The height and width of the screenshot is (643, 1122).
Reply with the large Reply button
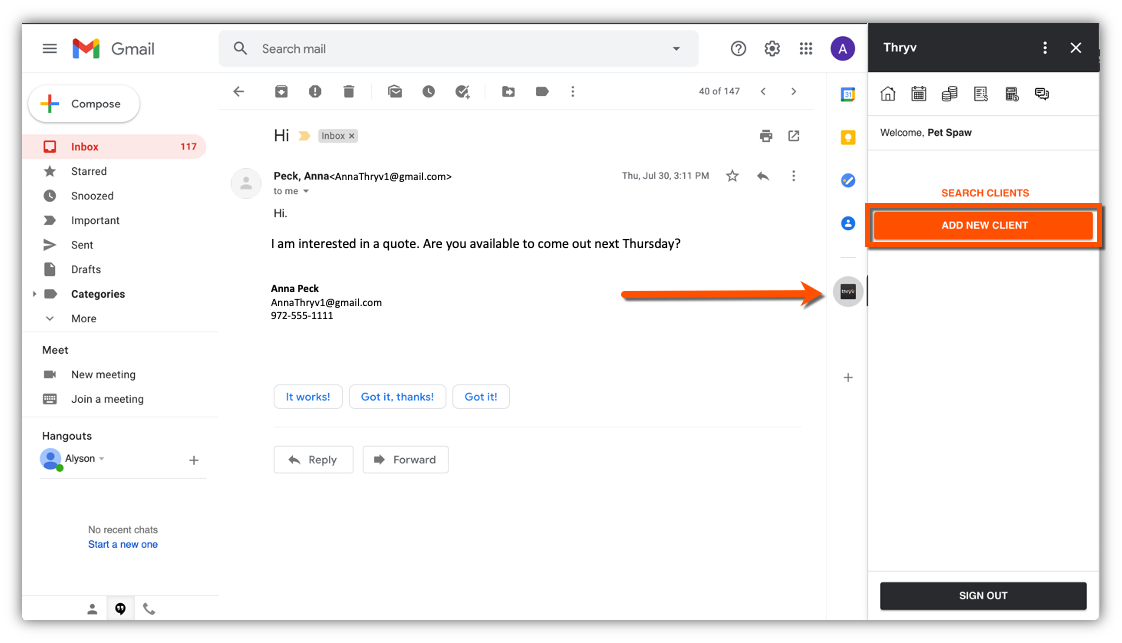(313, 460)
